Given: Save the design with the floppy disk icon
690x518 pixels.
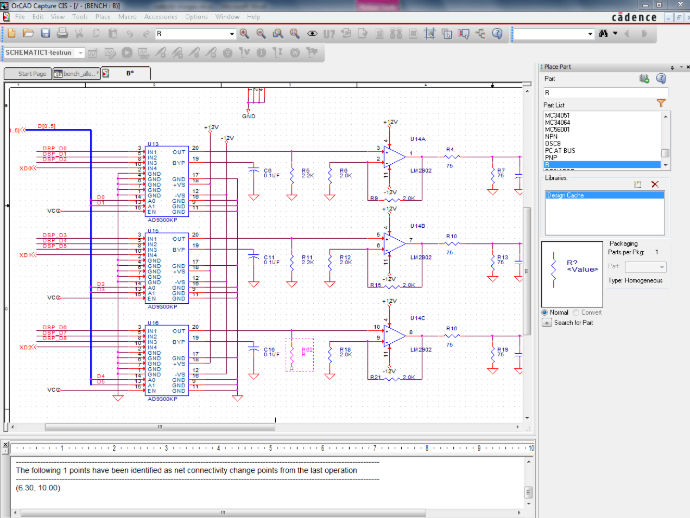Looking at the screenshot, I should click(45, 33).
